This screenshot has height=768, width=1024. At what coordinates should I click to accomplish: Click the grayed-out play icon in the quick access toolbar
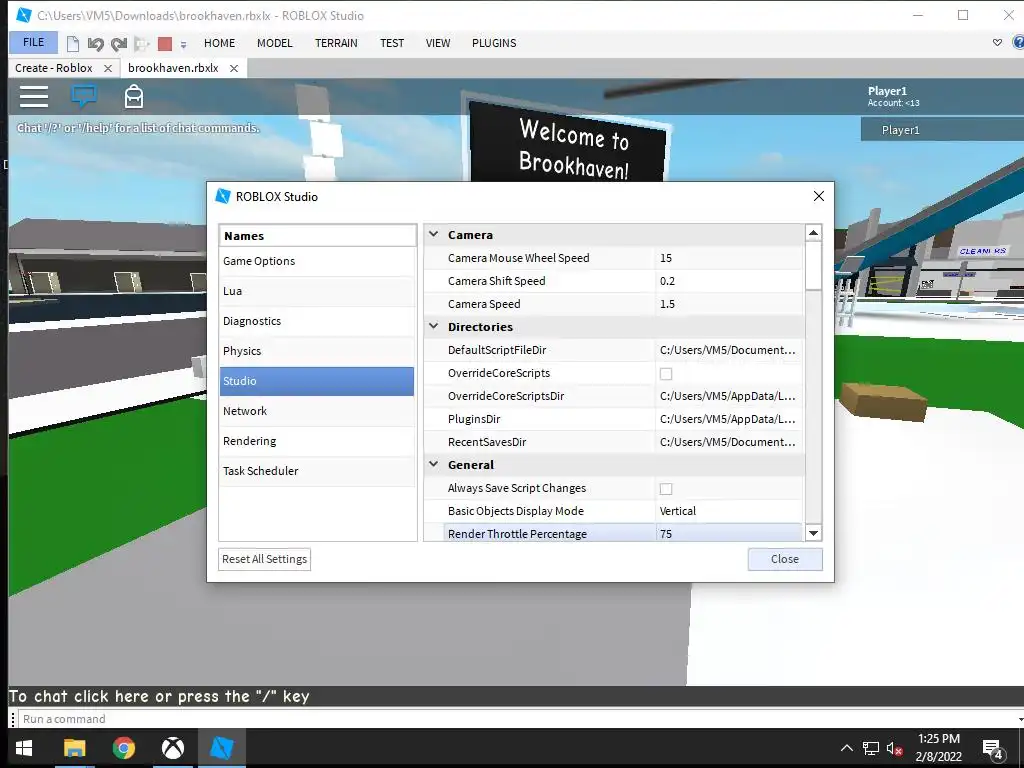click(141, 44)
